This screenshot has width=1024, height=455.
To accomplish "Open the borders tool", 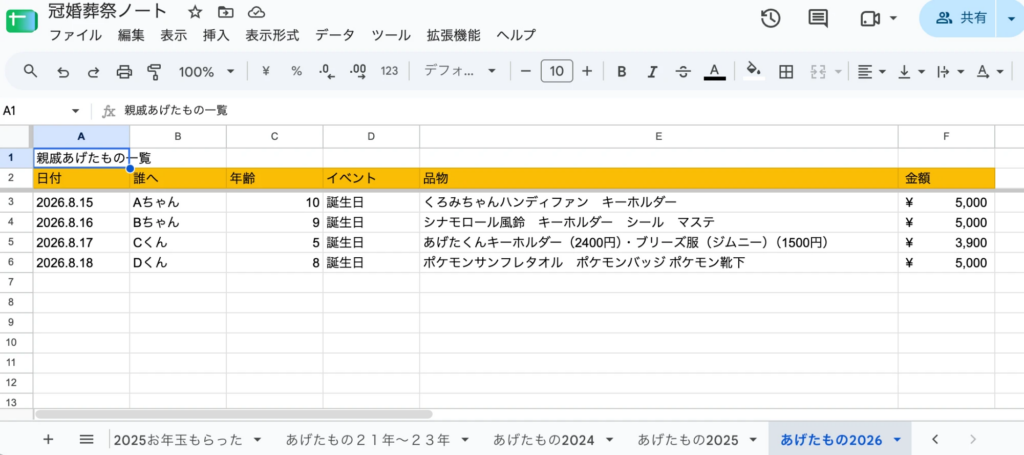I will (786, 72).
